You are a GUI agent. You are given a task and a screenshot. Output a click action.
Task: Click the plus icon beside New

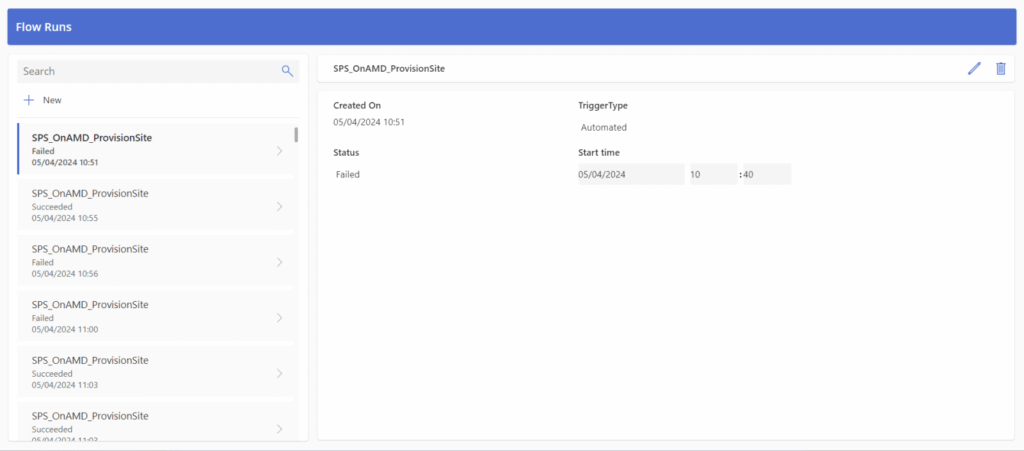click(28, 101)
